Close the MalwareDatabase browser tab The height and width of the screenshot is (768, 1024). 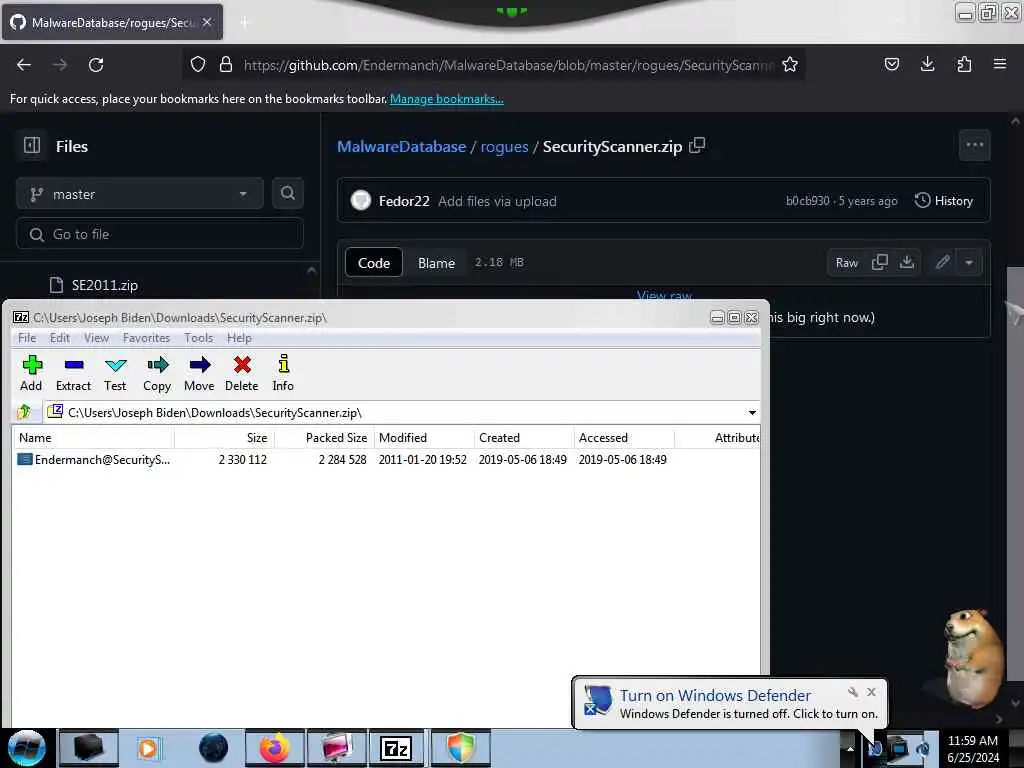click(207, 22)
